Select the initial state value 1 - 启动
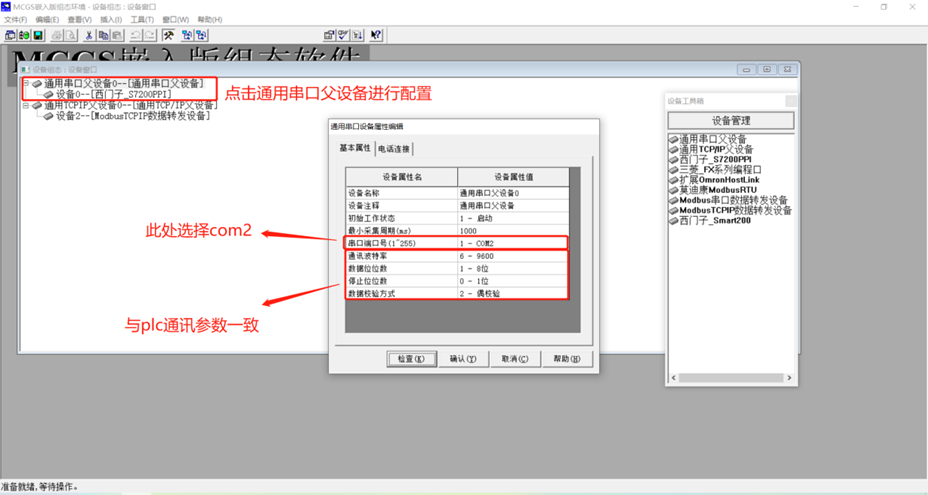 513,218
